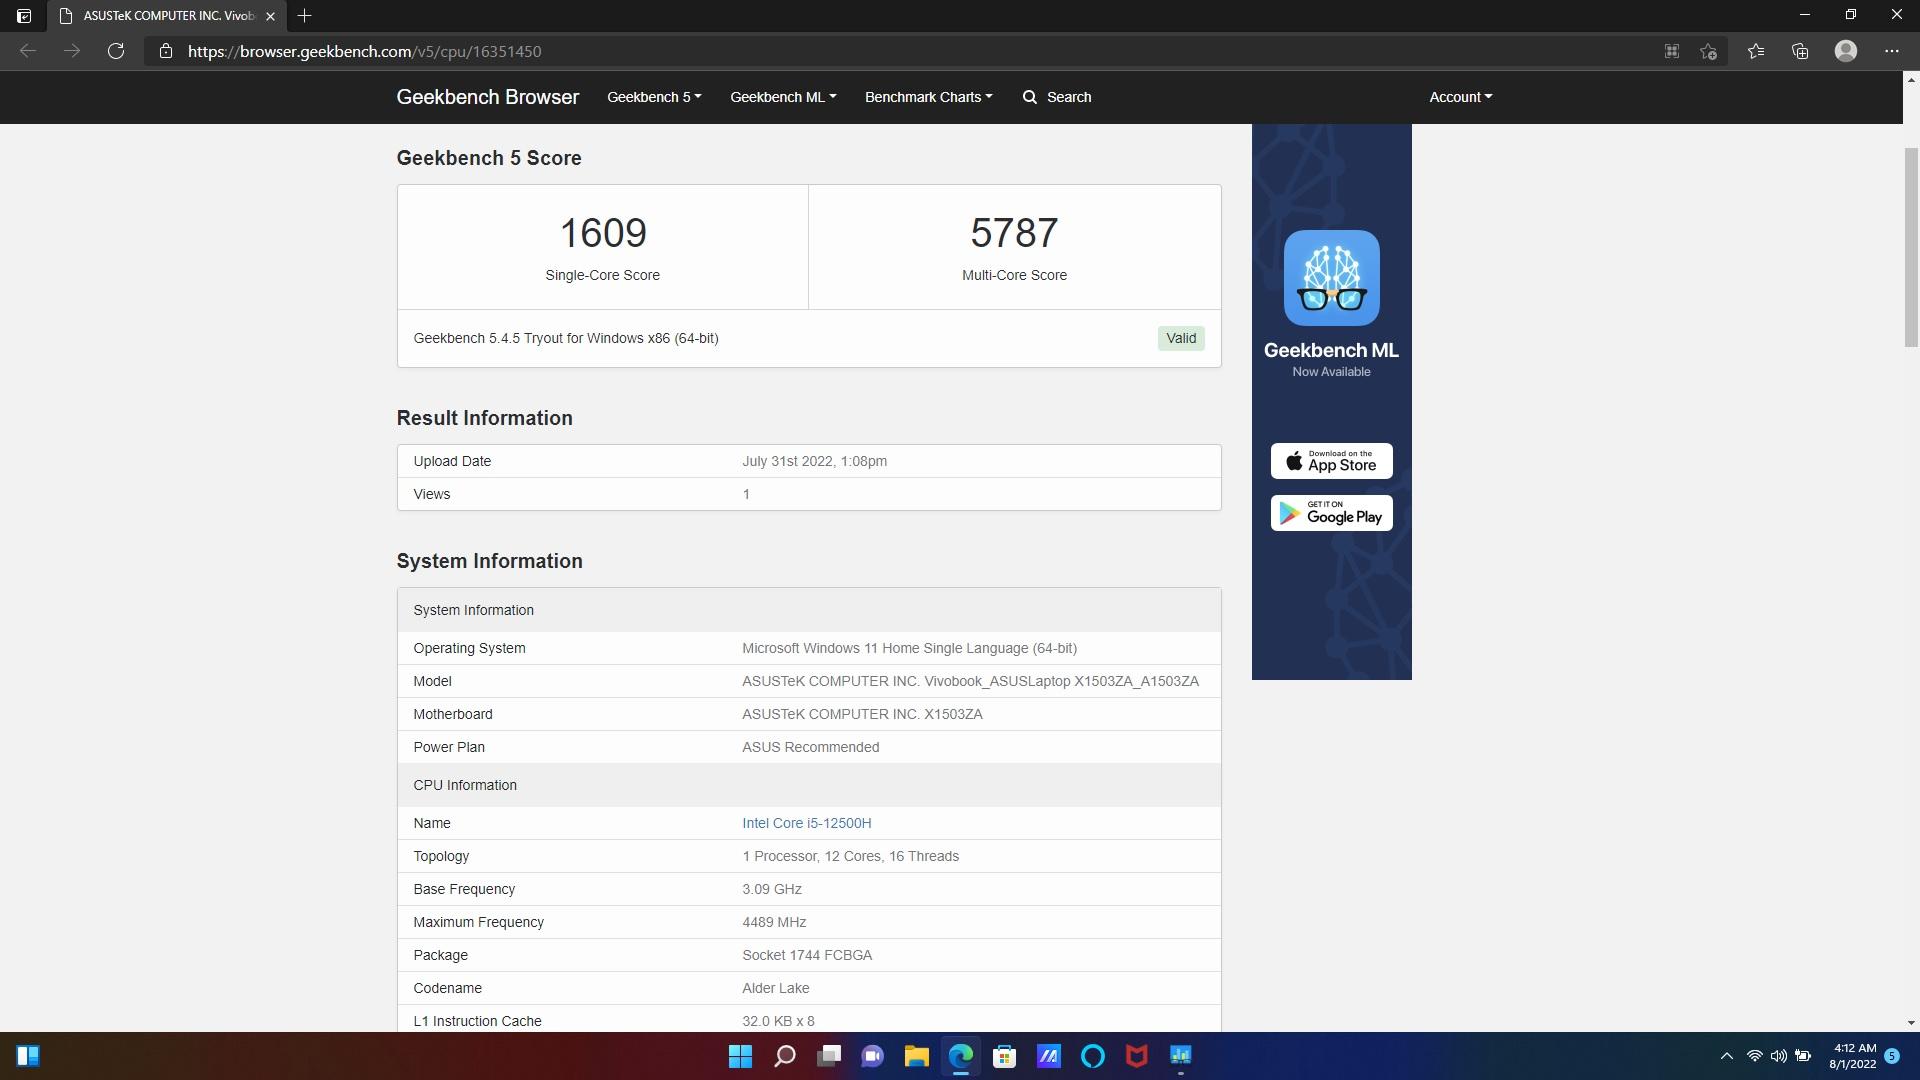The image size is (1920, 1080).
Task: Expand the Geekbench 5 dropdown
Action: [x=654, y=97]
